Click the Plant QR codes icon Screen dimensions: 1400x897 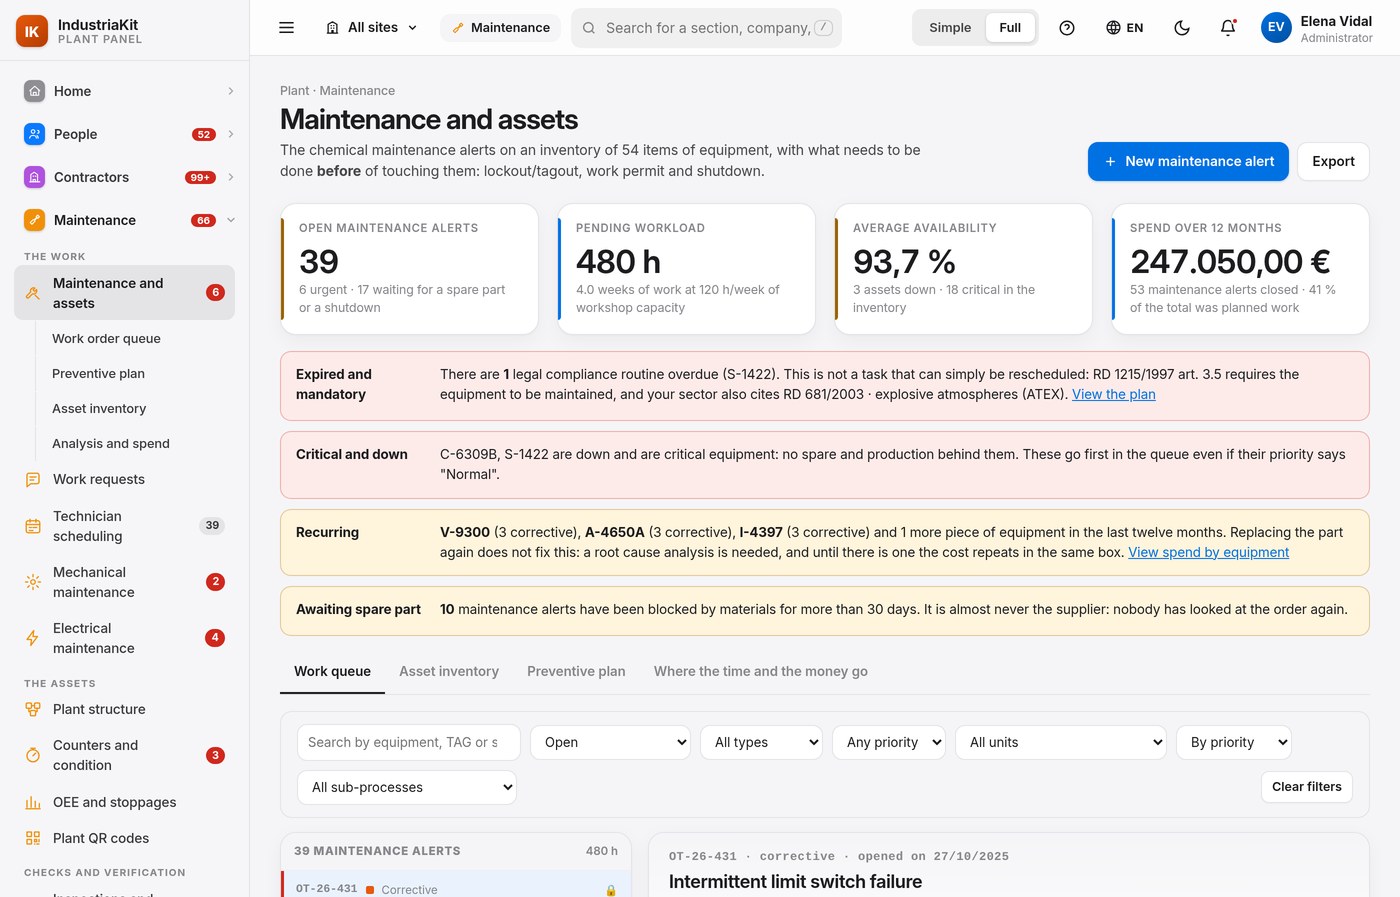tap(33, 838)
